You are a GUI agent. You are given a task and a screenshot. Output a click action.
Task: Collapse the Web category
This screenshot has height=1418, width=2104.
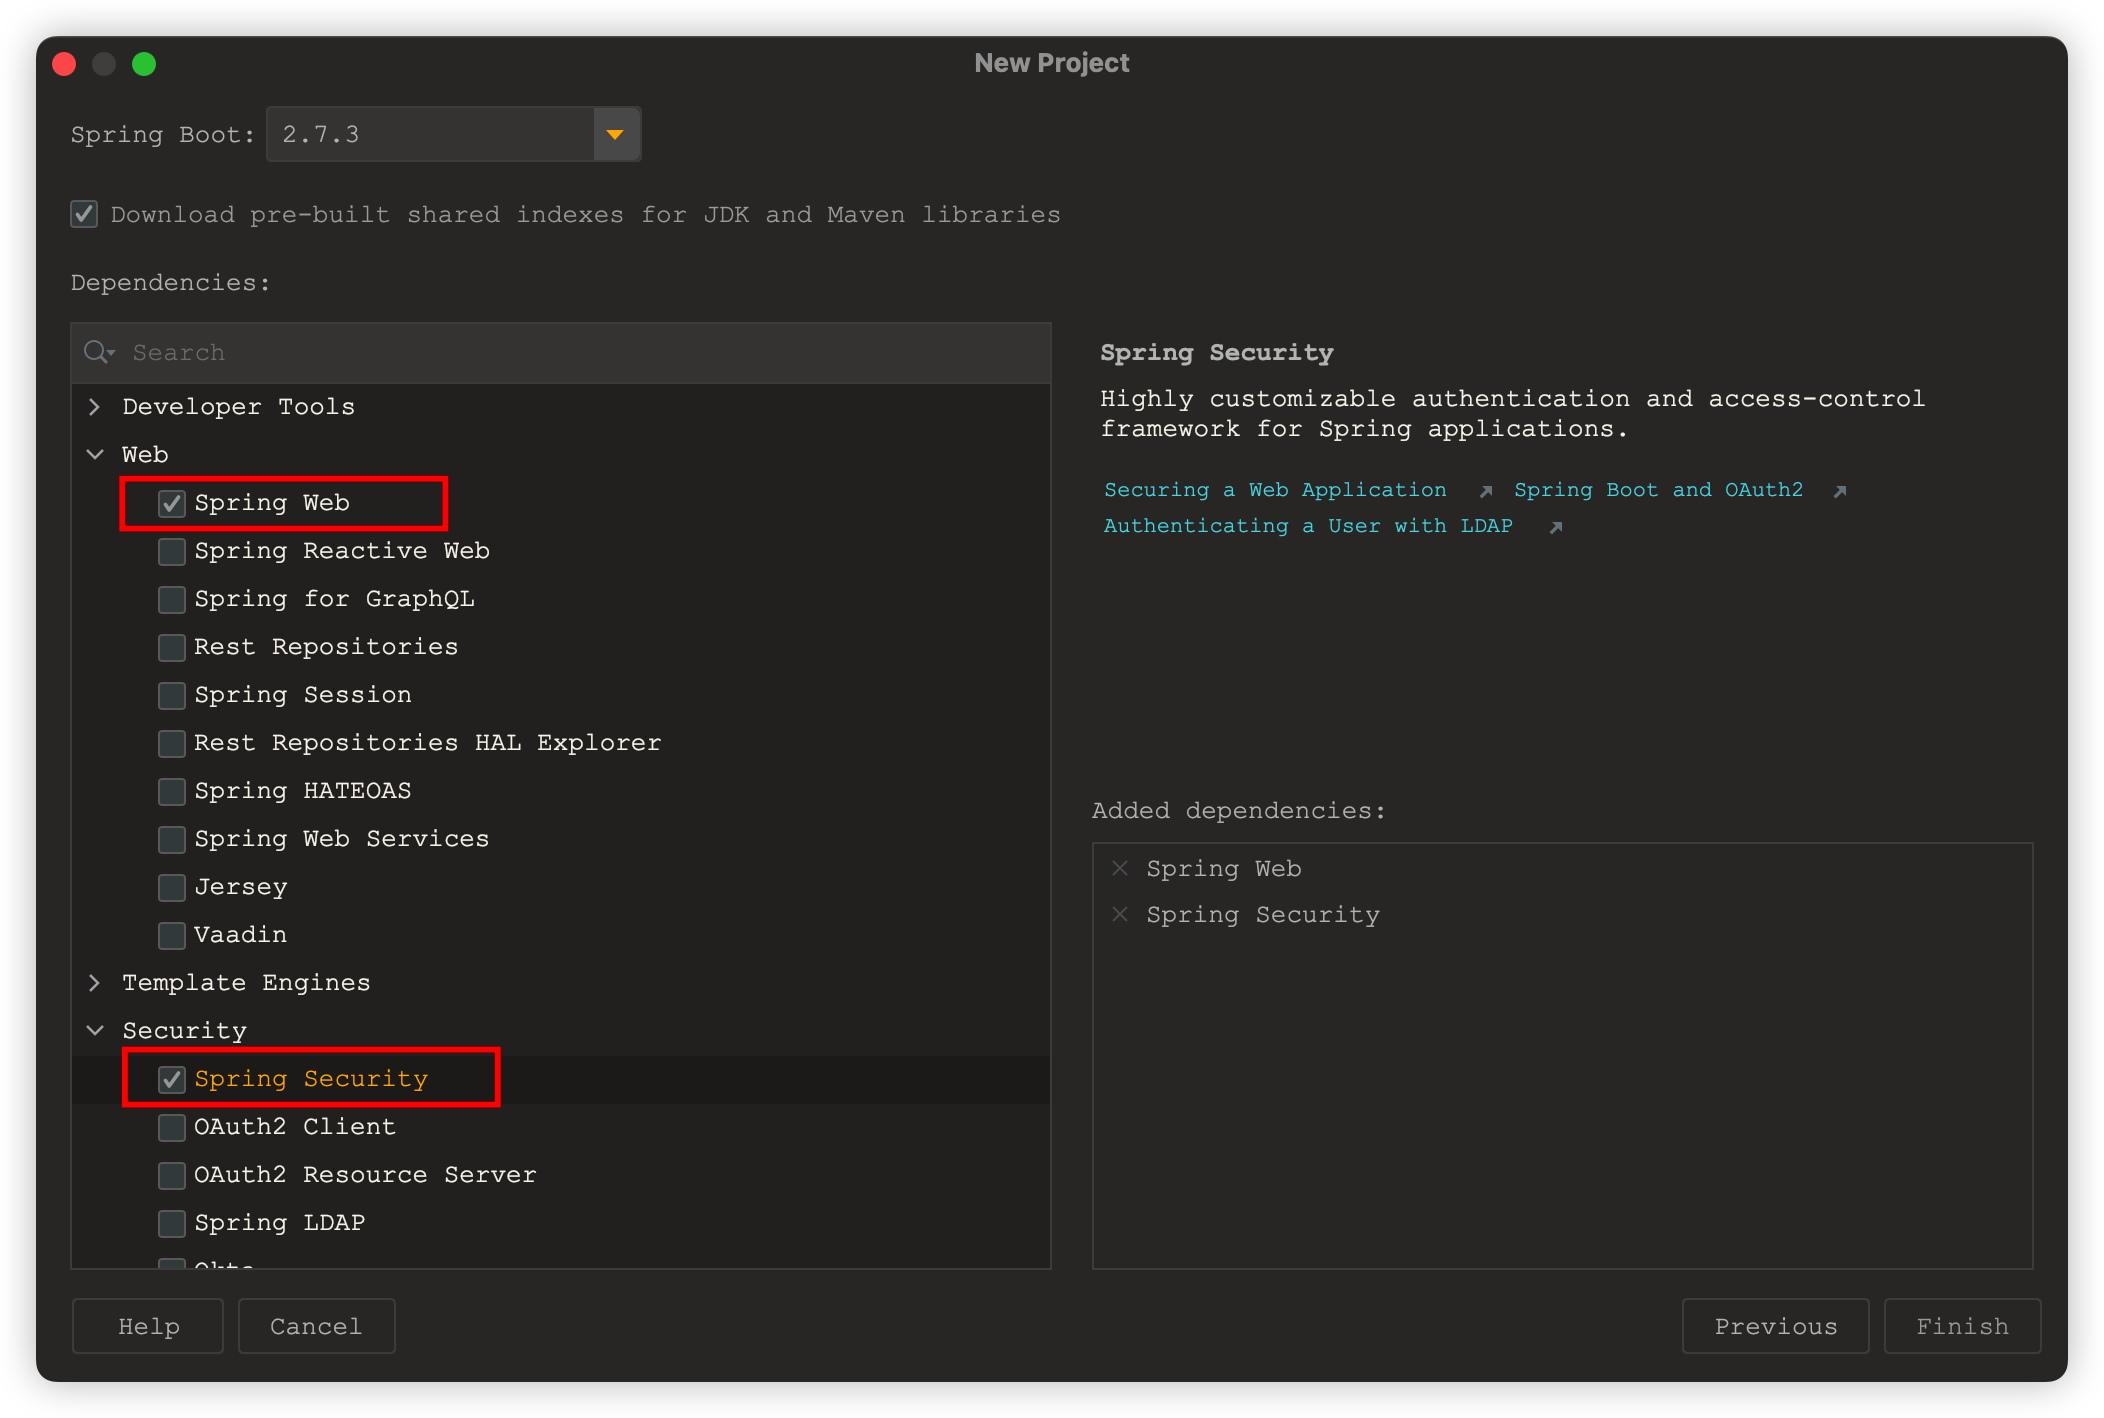point(95,455)
